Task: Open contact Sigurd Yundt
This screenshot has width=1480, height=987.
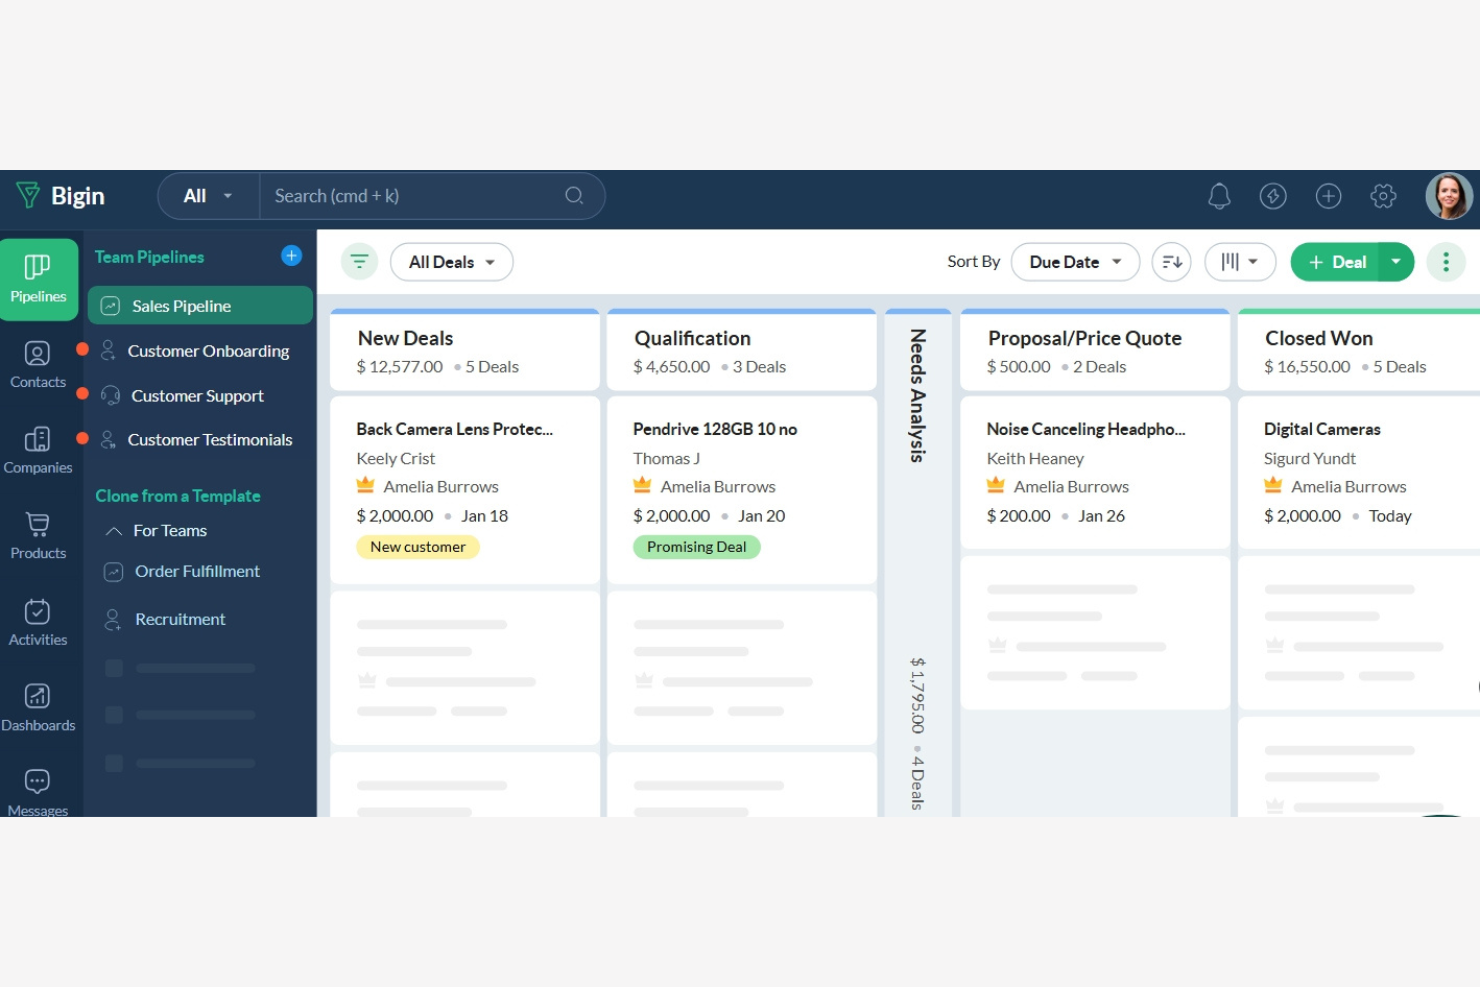Action: pos(1310,458)
